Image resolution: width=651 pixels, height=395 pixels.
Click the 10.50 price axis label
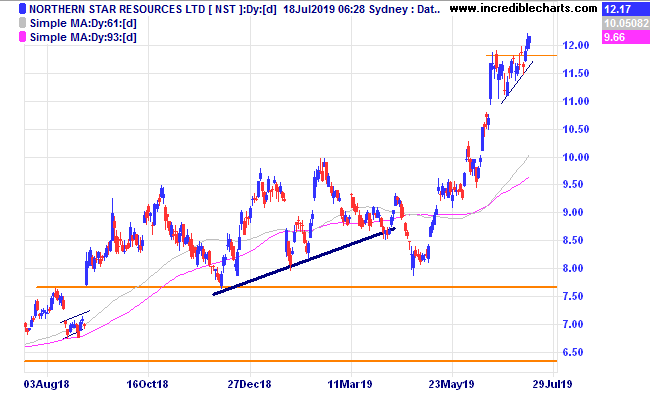coord(575,129)
